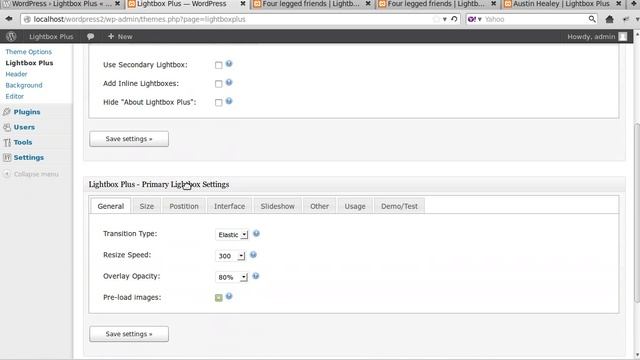Click the Lightbox Plus sidebar item
This screenshot has width=640, height=360.
click(x=29, y=63)
